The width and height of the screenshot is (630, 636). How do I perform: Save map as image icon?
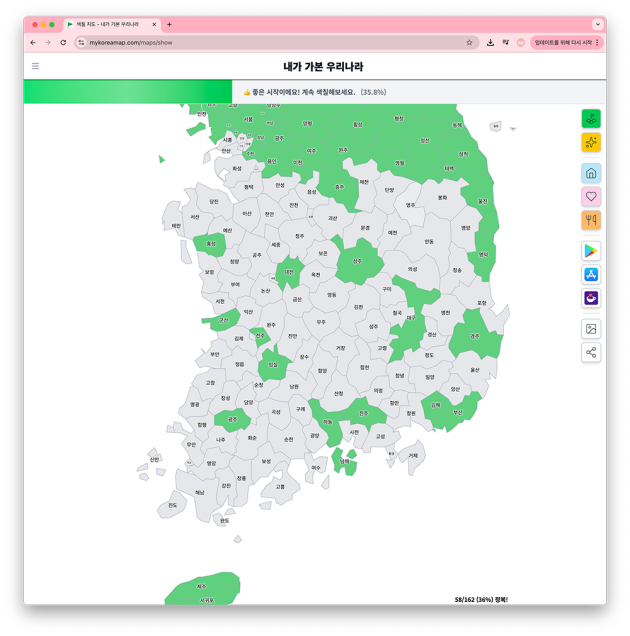(591, 329)
